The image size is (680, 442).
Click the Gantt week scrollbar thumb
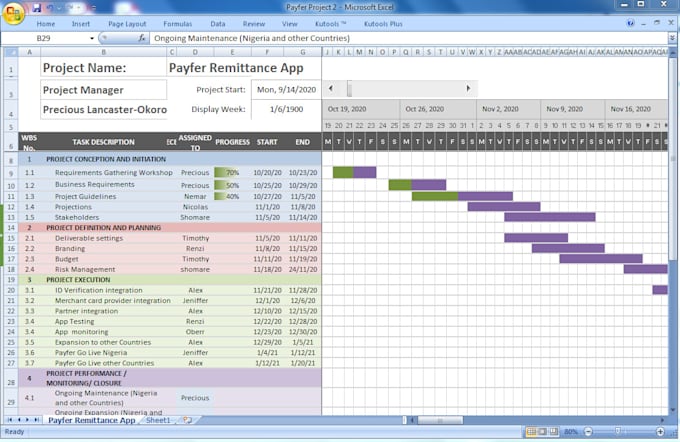tap(349, 88)
